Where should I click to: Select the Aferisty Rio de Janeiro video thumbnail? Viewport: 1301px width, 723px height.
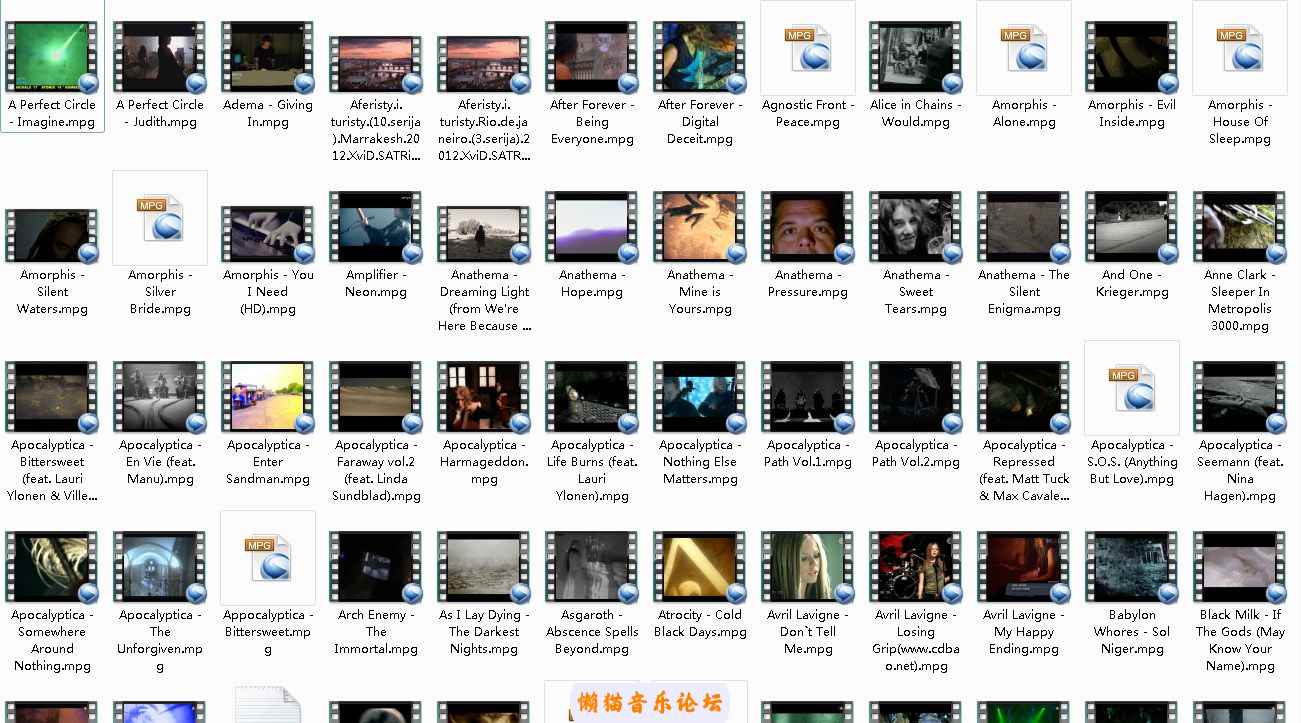pos(484,64)
